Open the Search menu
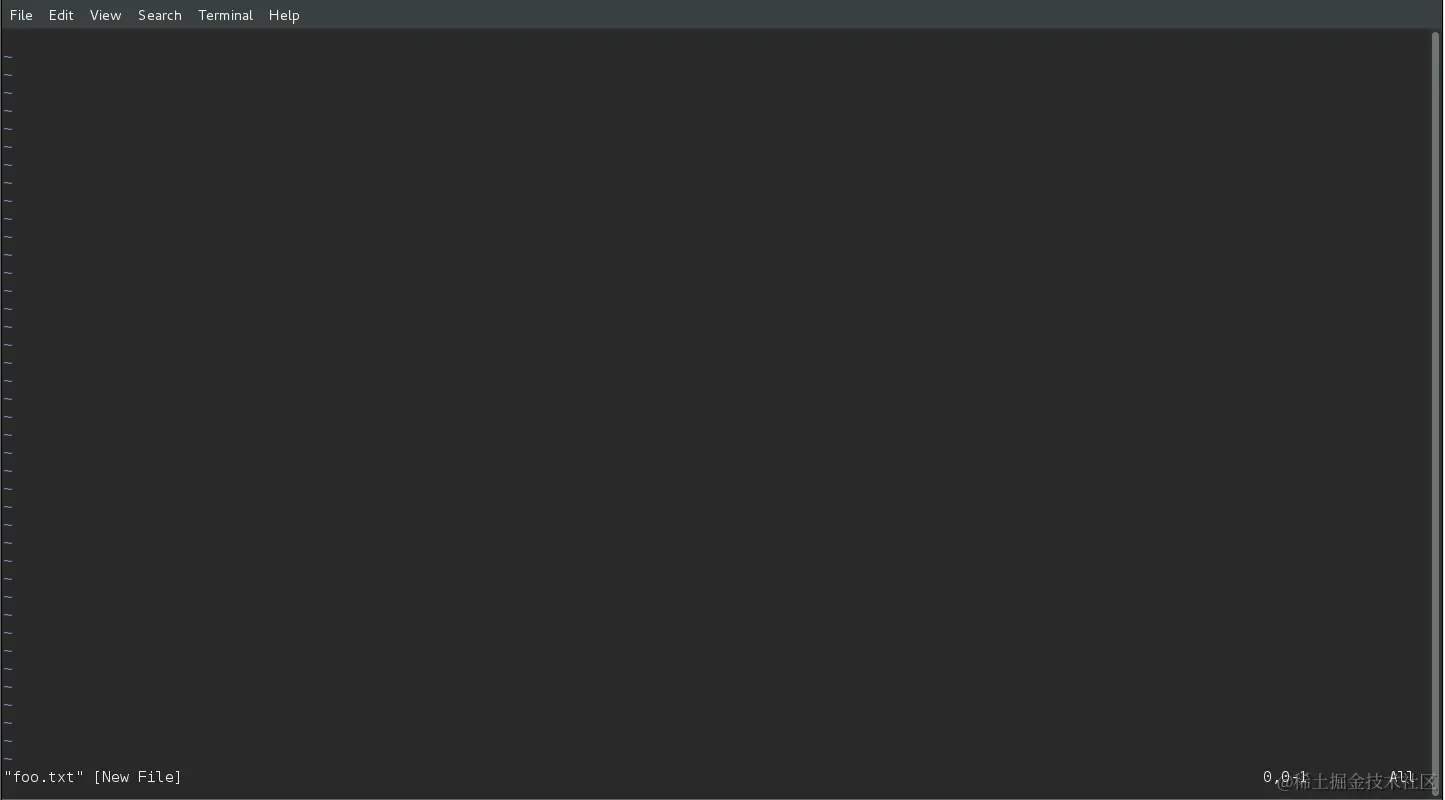Image resolution: width=1445 pixels, height=800 pixels. point(160,15)
